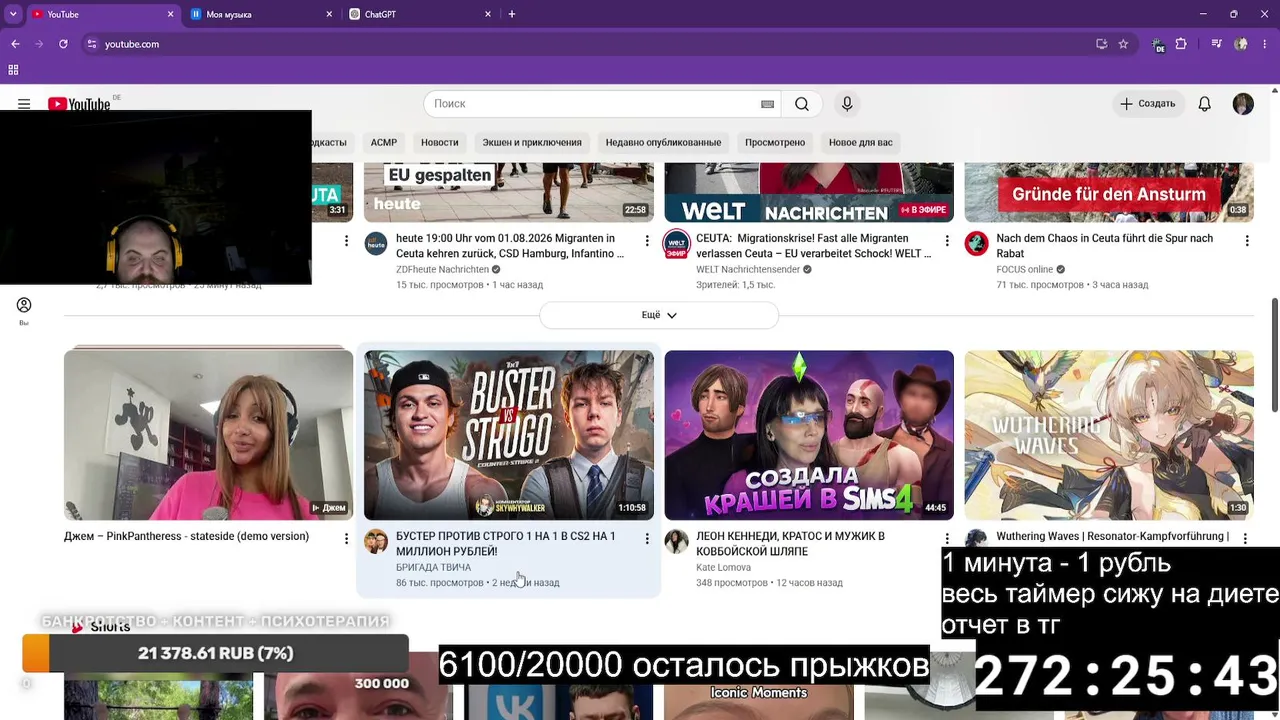Play the 'Создала крашей в Sims 4' thumbnail
1280x720 pixels.
[809, 435]
